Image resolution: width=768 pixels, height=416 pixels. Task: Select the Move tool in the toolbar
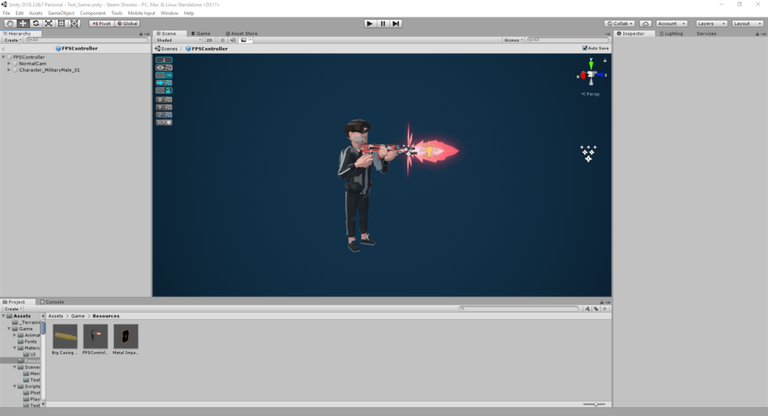coord(23,24)
